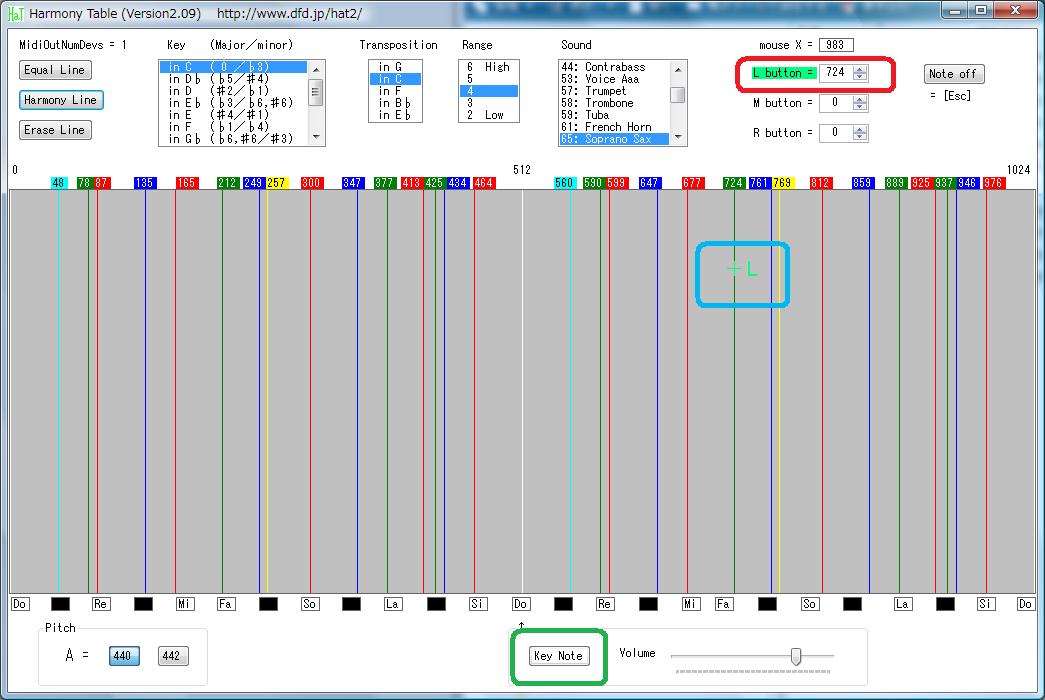Image resolution: width=1045 pixels, height=700 pixels.
Task: Click the M button value field
Action: (836, 103)
